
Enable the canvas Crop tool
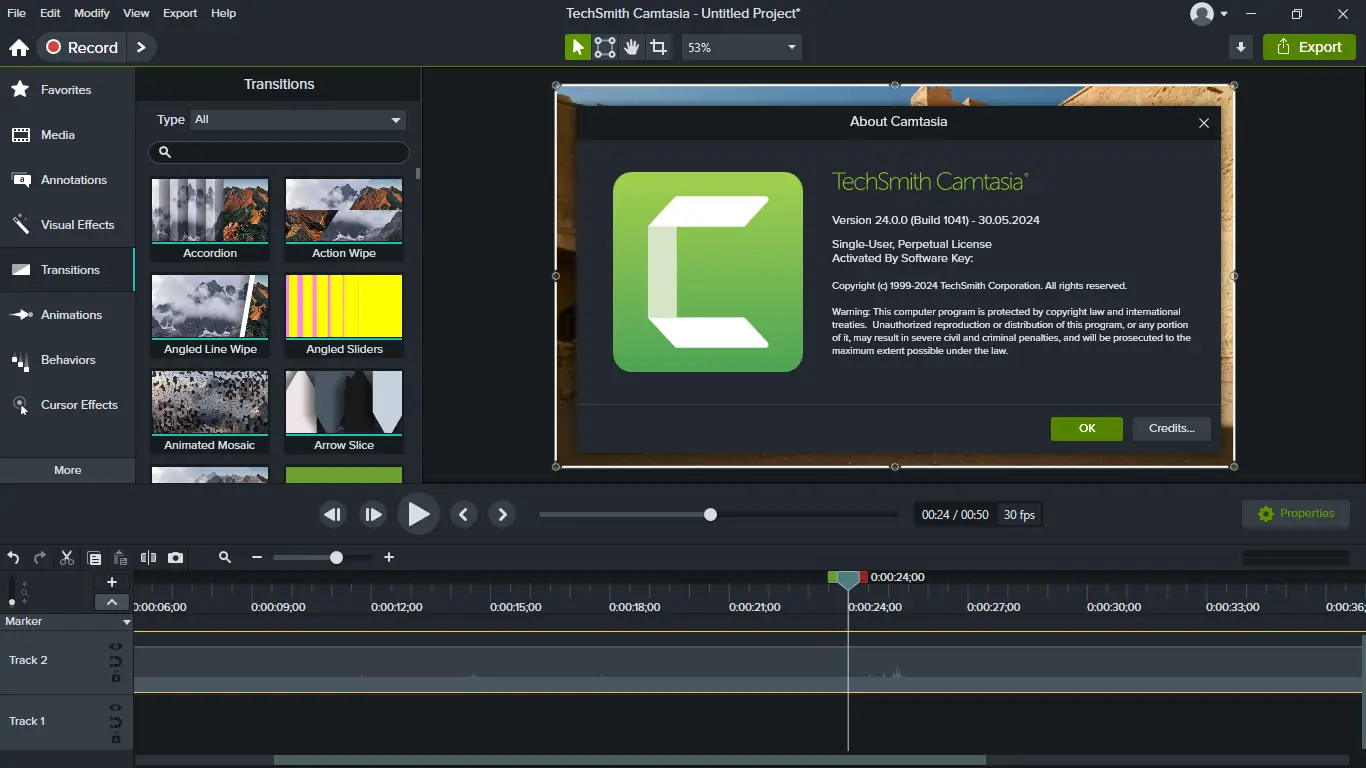658,47
